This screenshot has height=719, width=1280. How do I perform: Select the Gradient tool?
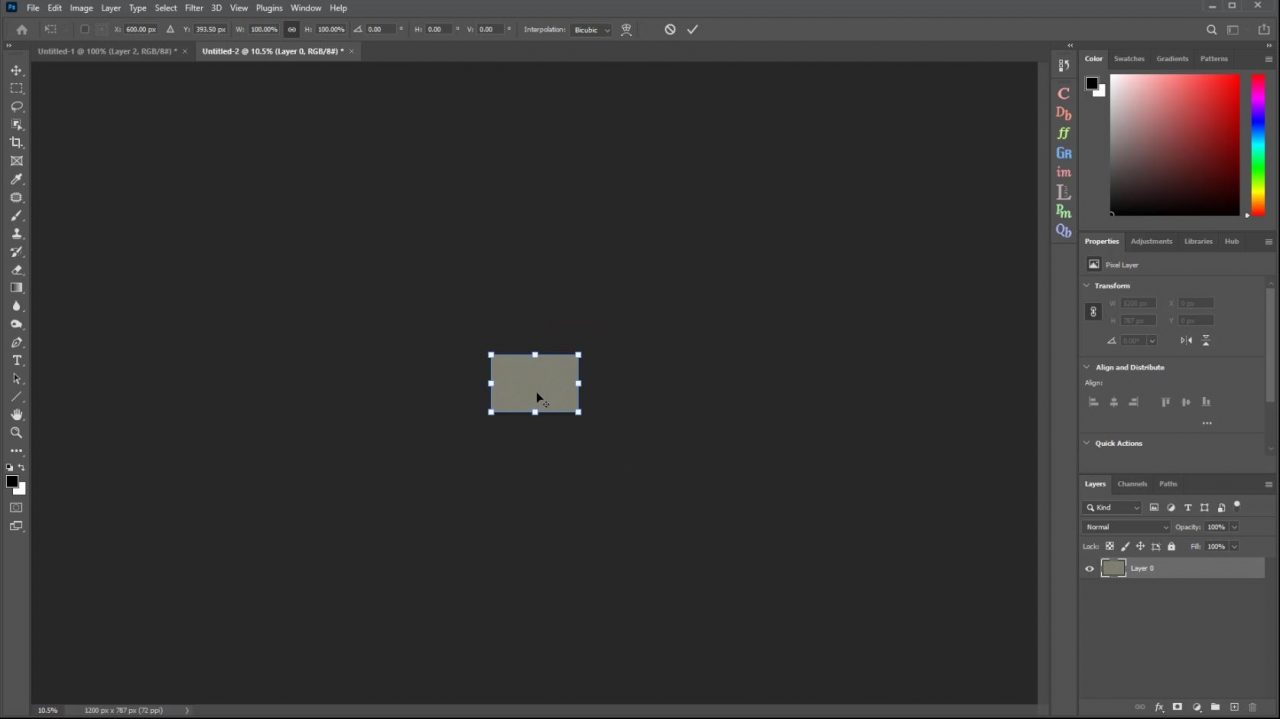pos(16,288)
